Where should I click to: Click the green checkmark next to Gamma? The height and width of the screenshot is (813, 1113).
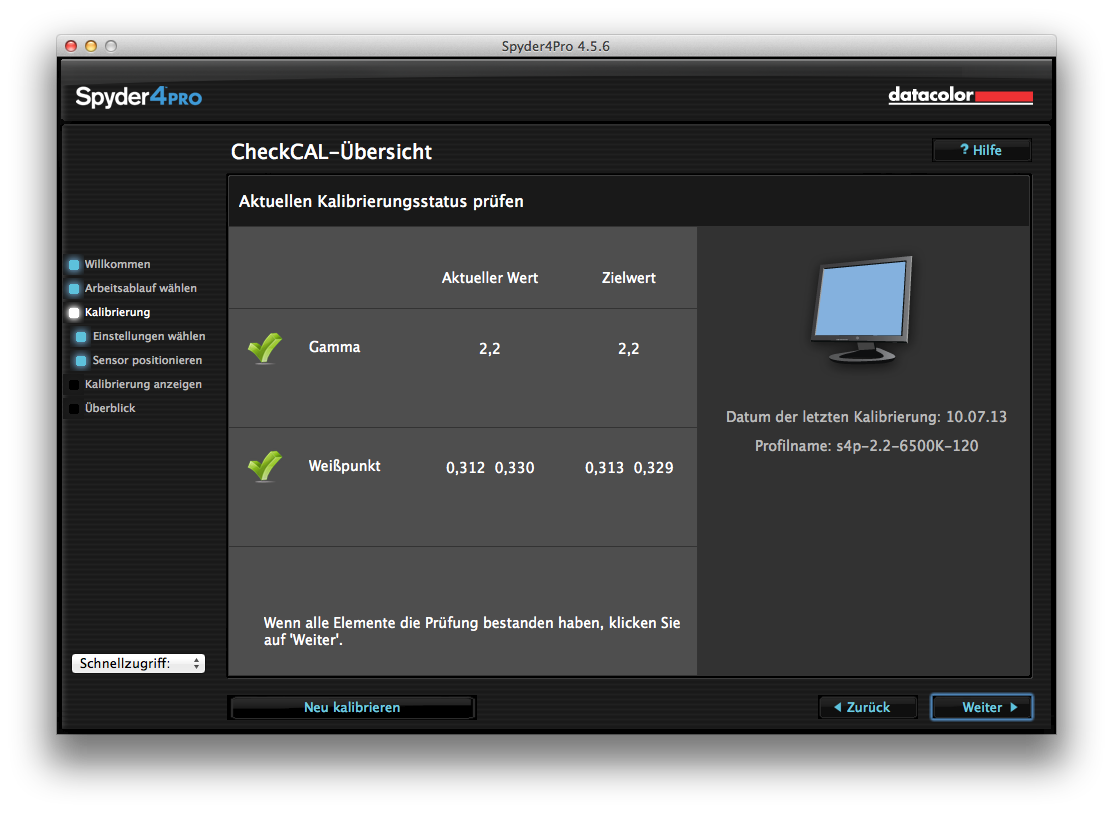265,348
